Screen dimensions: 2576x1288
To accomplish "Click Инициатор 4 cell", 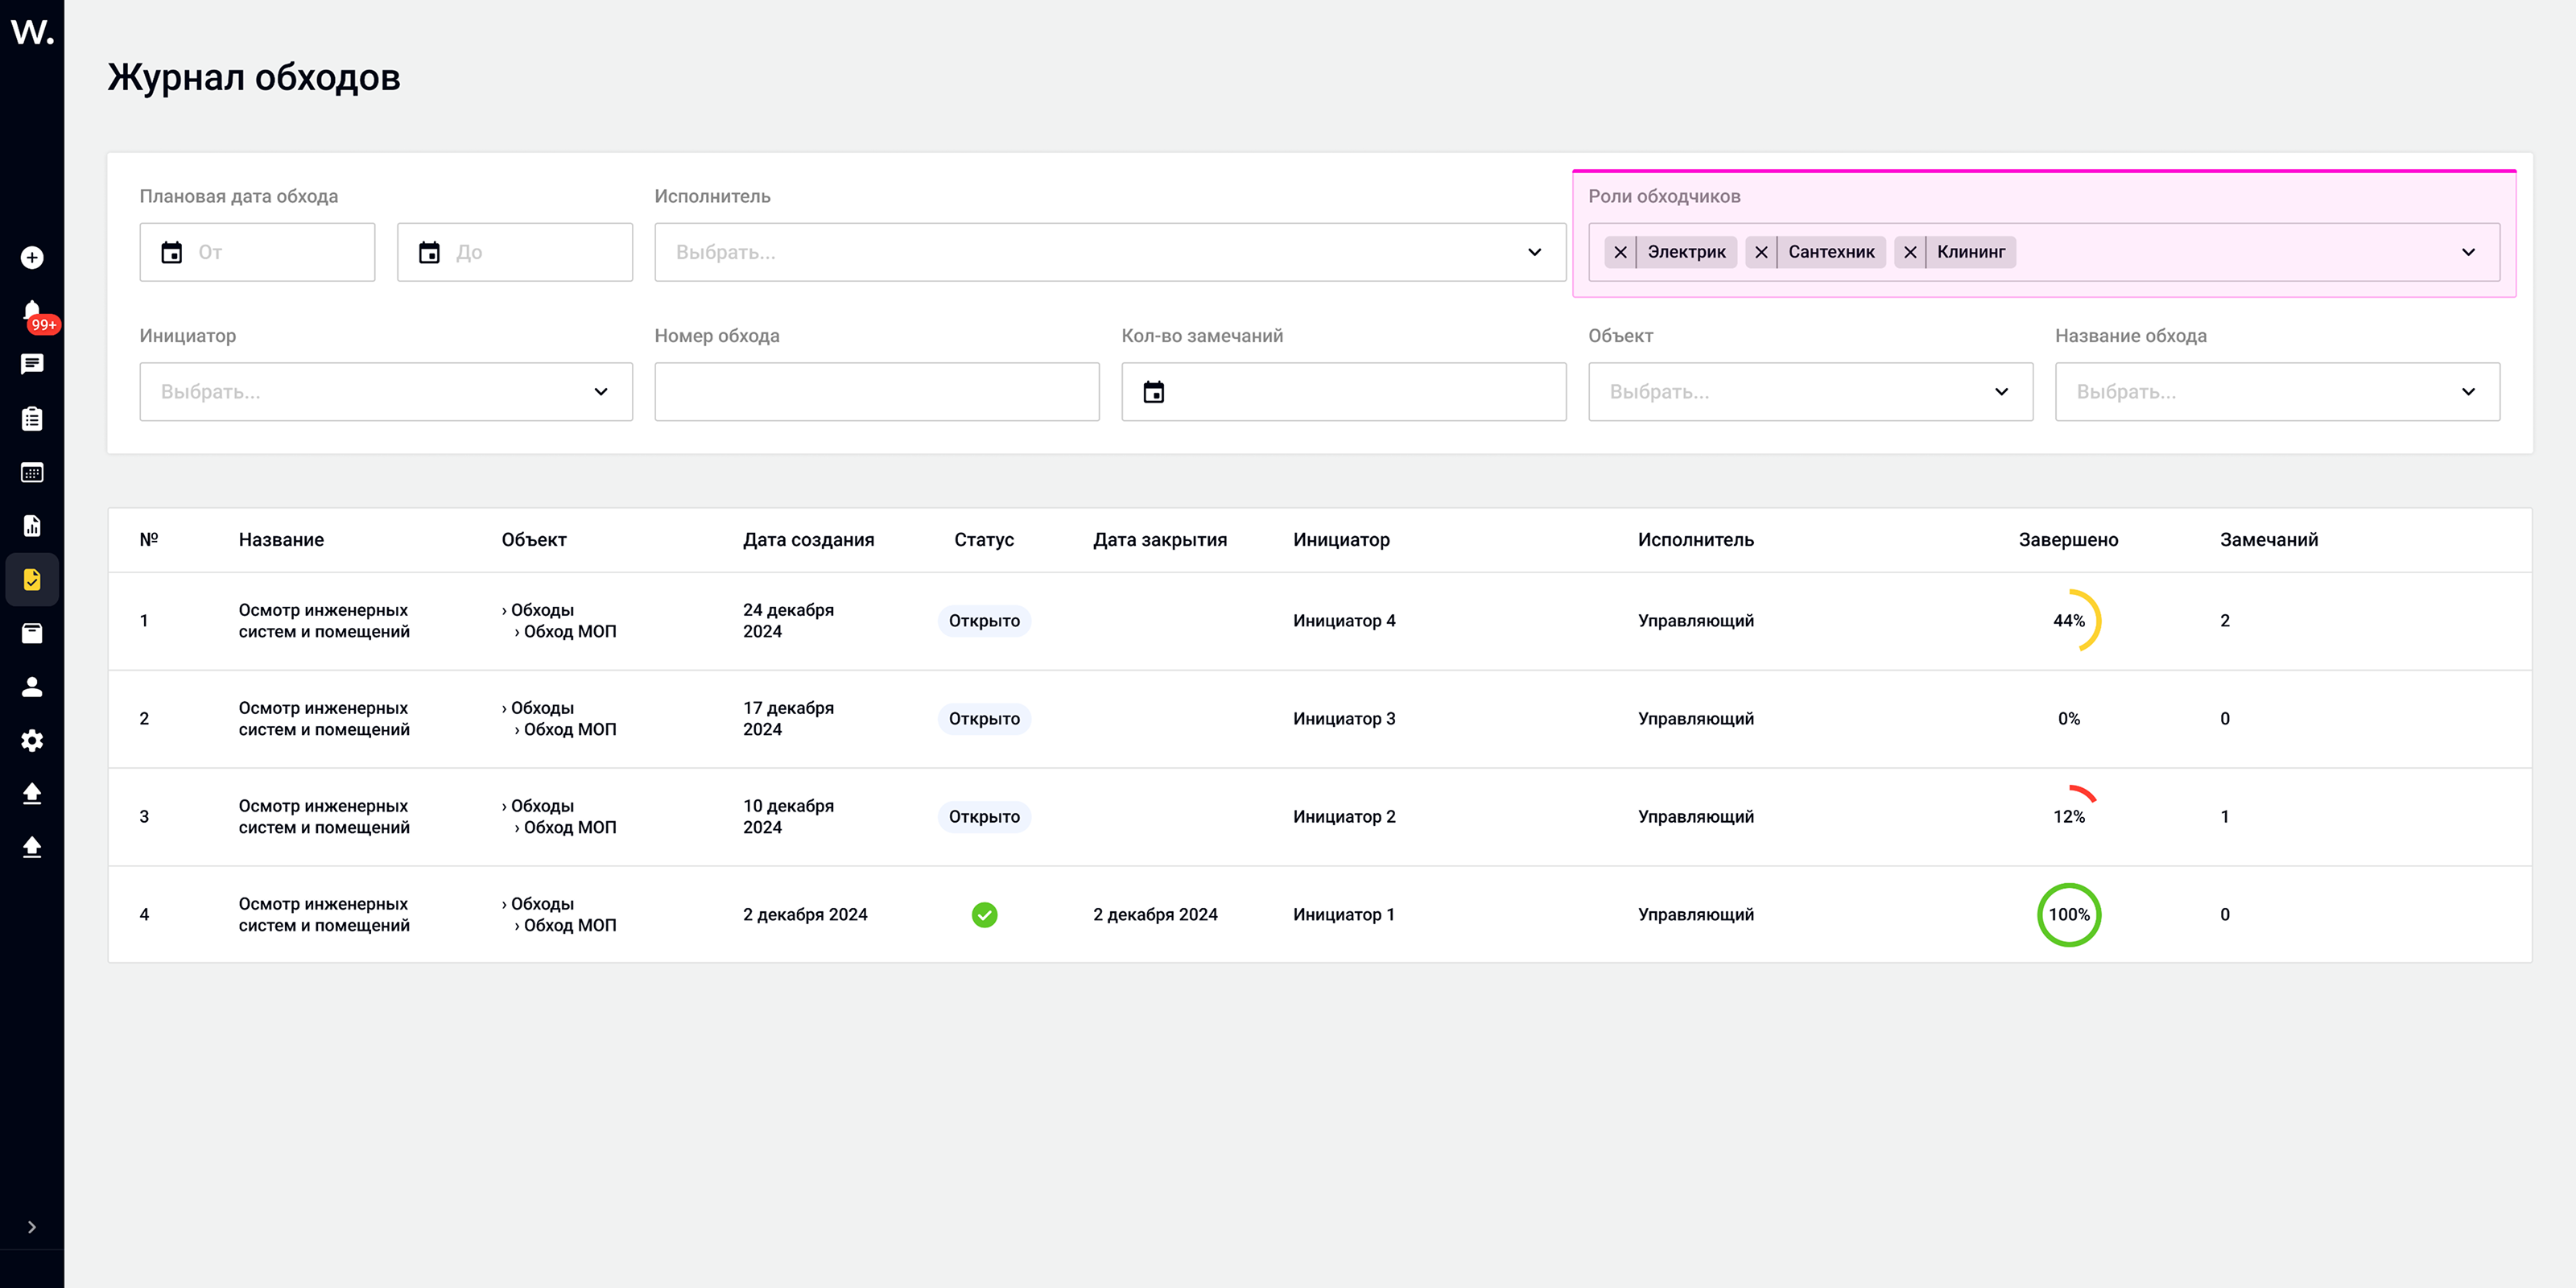I will point(1344,621).
